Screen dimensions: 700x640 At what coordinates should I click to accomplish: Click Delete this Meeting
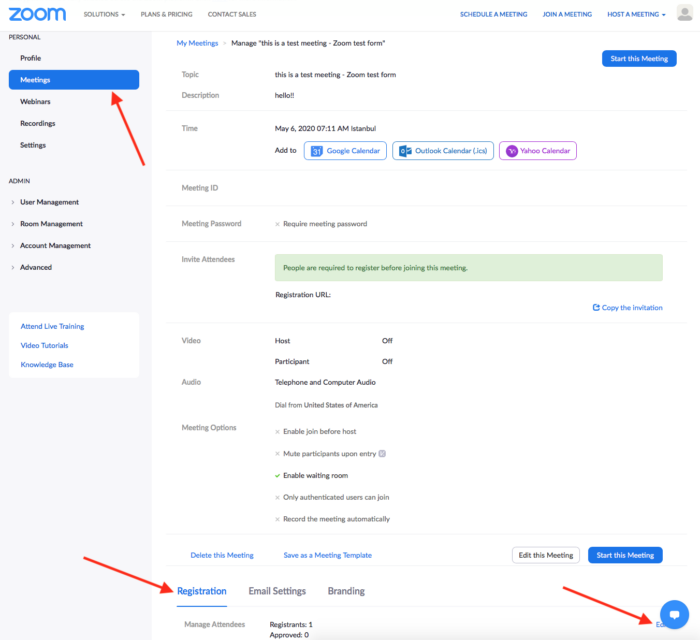coord(222,555)
